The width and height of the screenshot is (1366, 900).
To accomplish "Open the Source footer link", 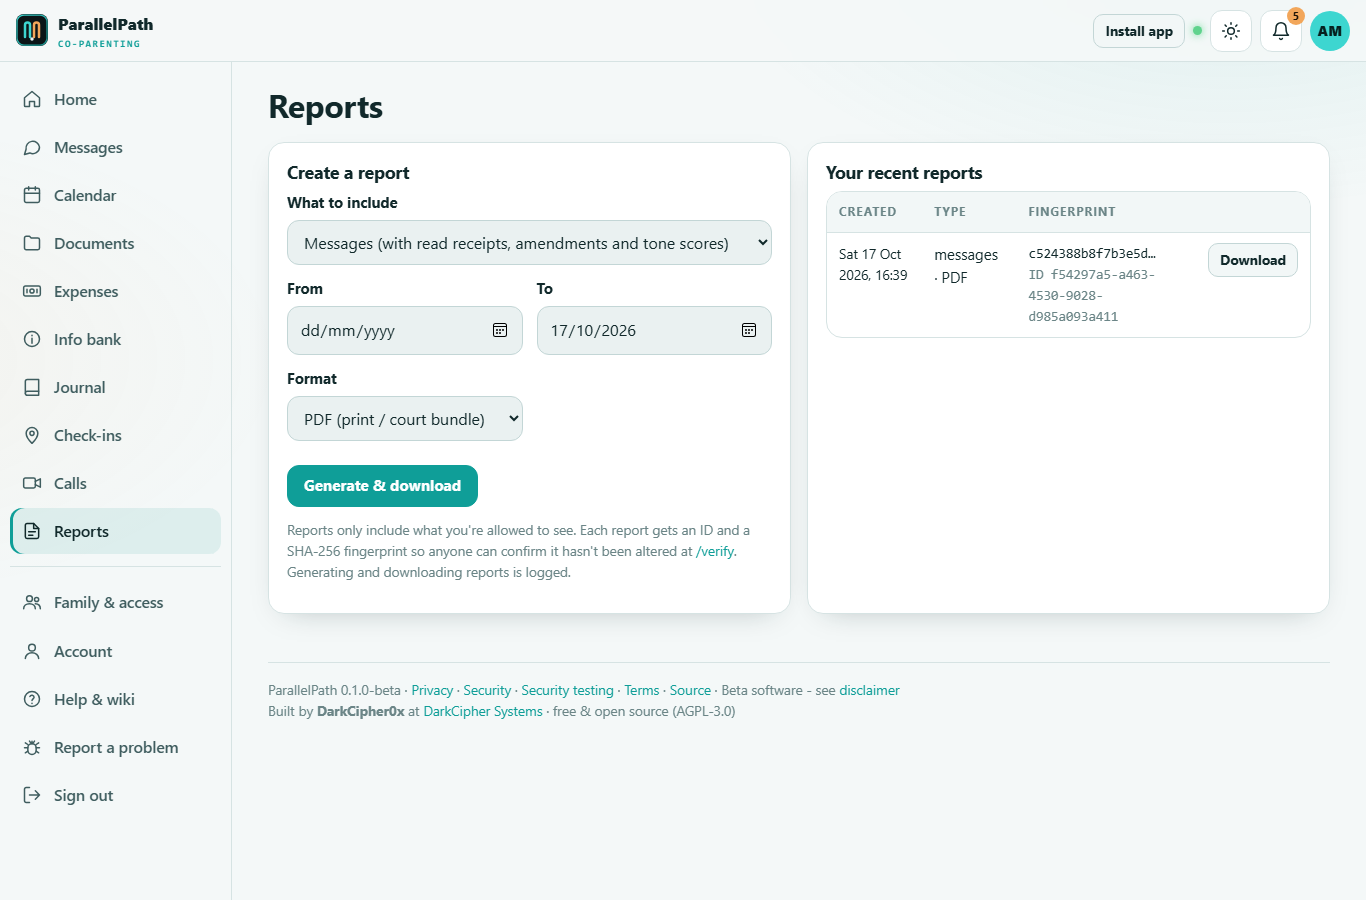I will tap(690, 690).
